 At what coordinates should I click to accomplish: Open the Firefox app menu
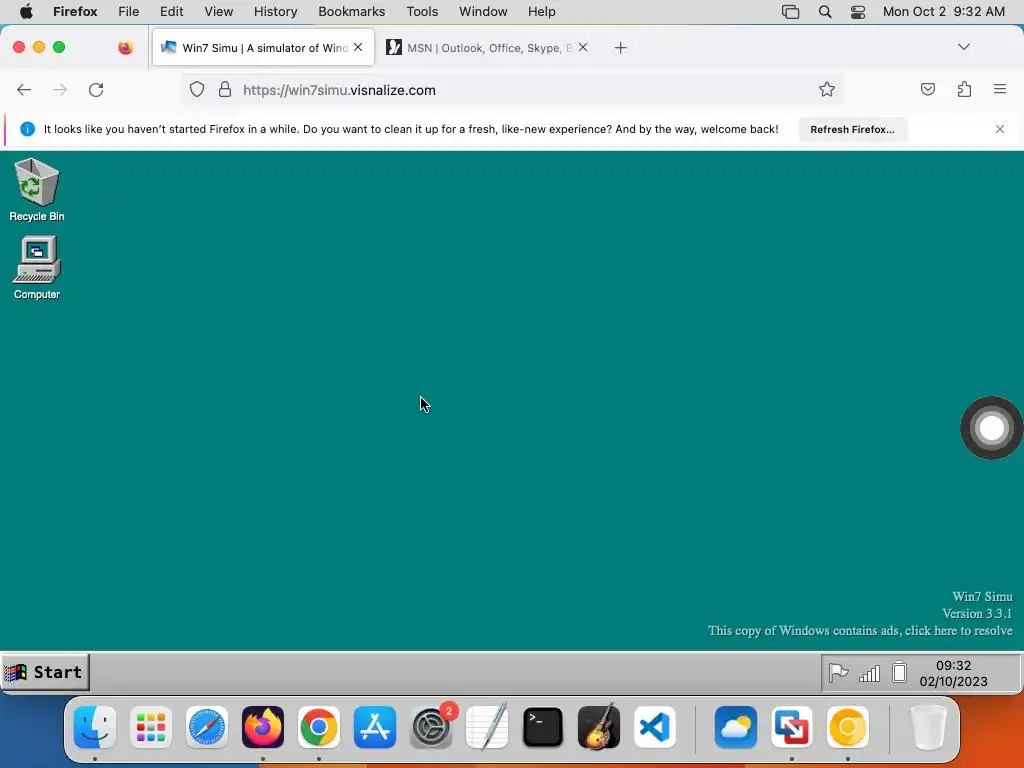75,12
